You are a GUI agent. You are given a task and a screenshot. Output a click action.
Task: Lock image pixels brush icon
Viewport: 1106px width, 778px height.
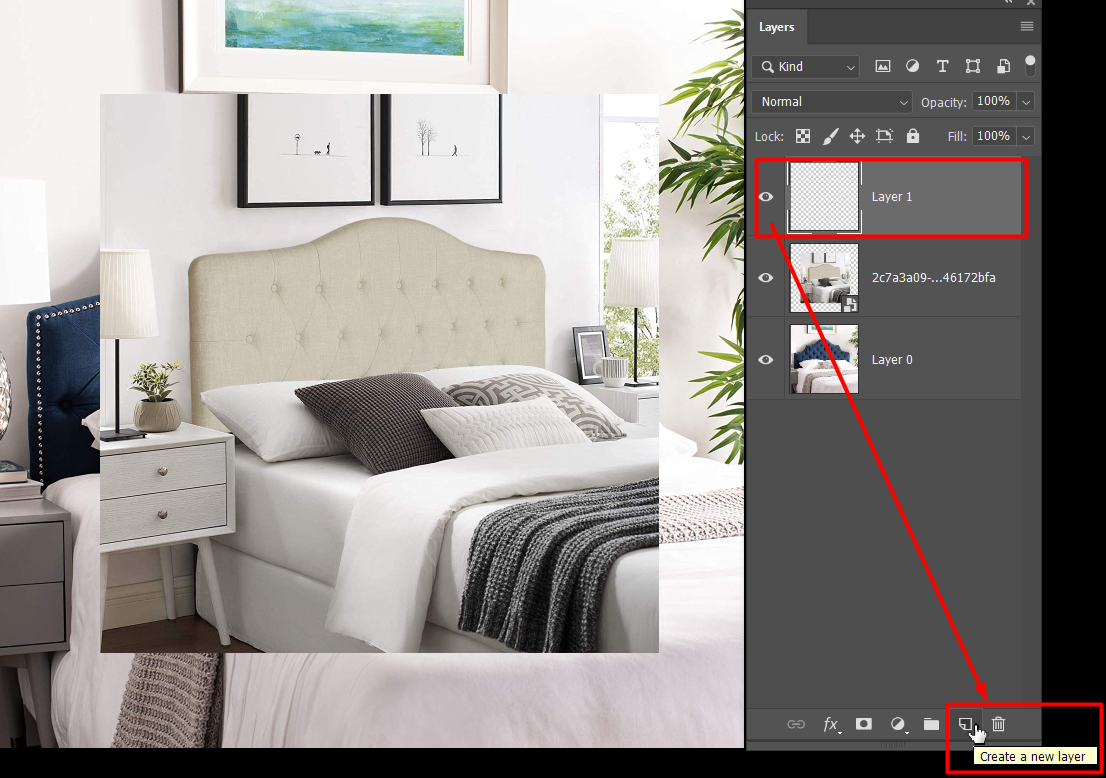click(x=830, y=136)
